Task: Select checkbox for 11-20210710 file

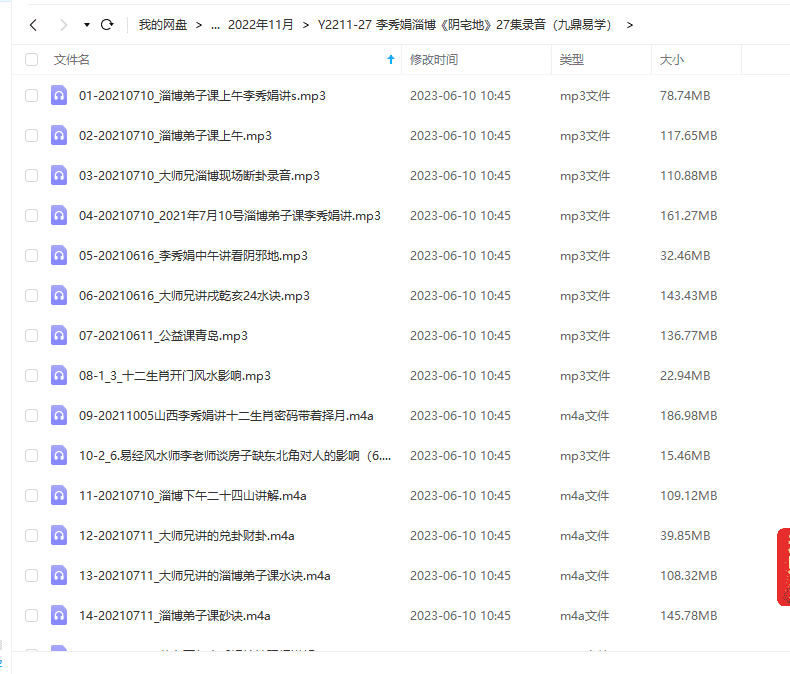Action: [32, 496]
